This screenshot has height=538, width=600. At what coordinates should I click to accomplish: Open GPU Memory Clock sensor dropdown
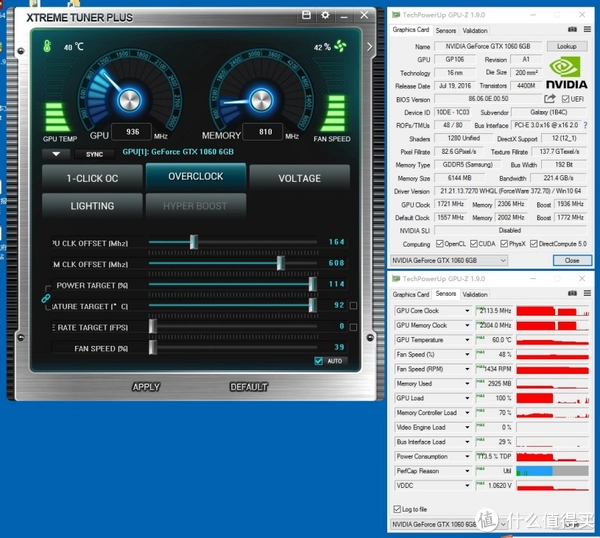(467, 325)
